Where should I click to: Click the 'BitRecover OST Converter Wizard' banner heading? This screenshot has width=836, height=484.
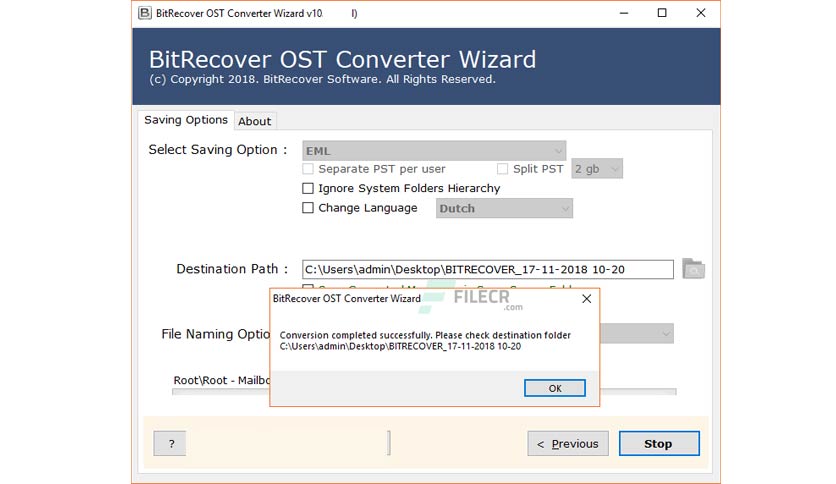coord(342,59)
